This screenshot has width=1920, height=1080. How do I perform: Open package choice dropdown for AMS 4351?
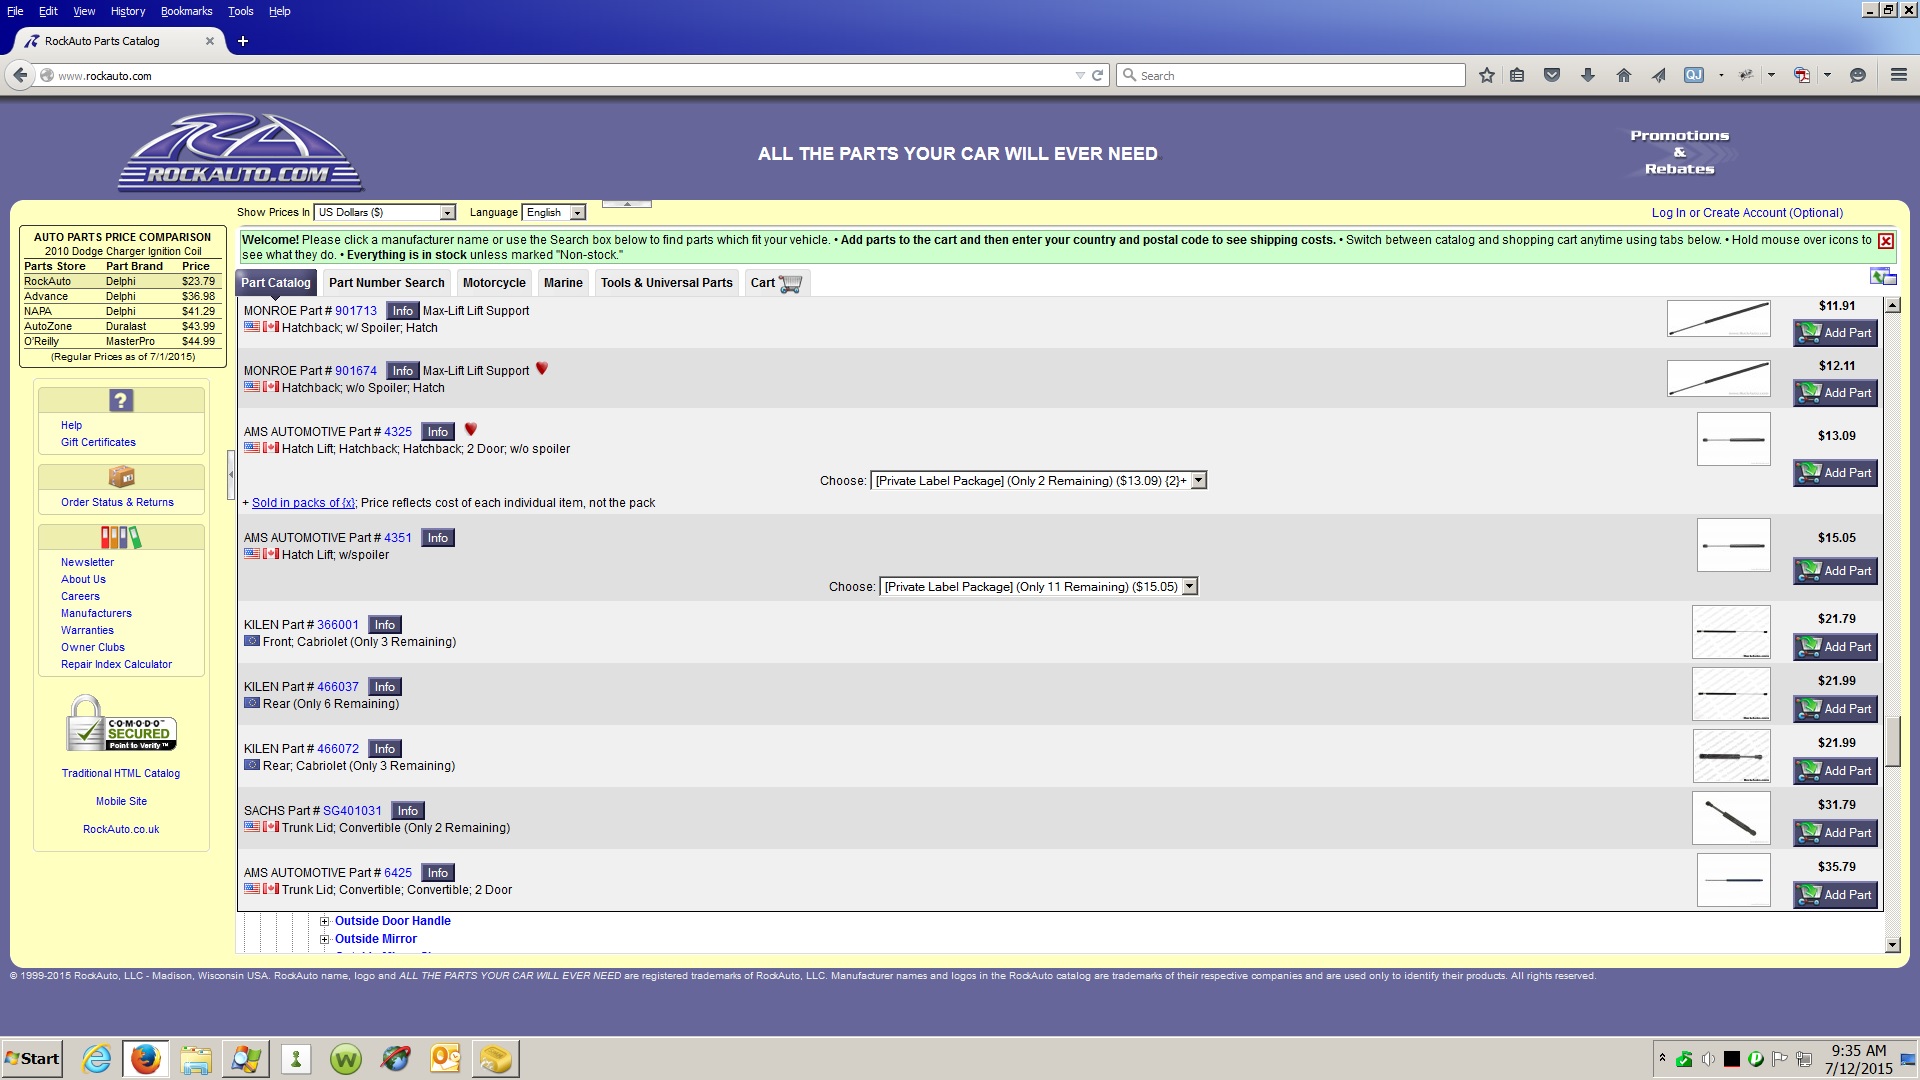pyautogui.click(x=1038, y=587)
